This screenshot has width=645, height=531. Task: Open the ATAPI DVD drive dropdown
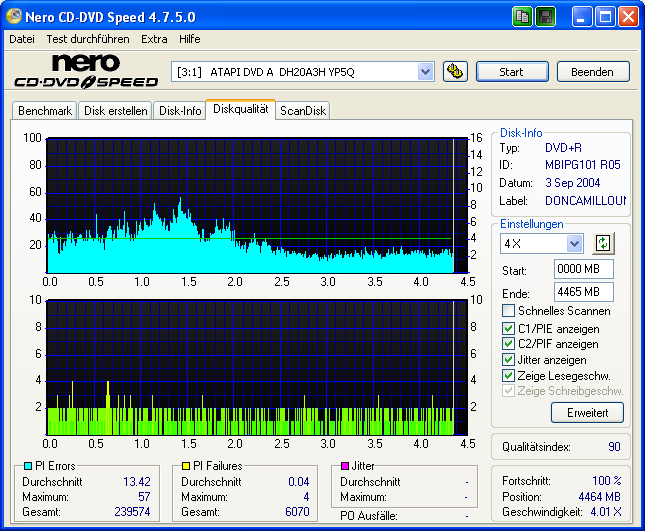[x=425, y=72]
